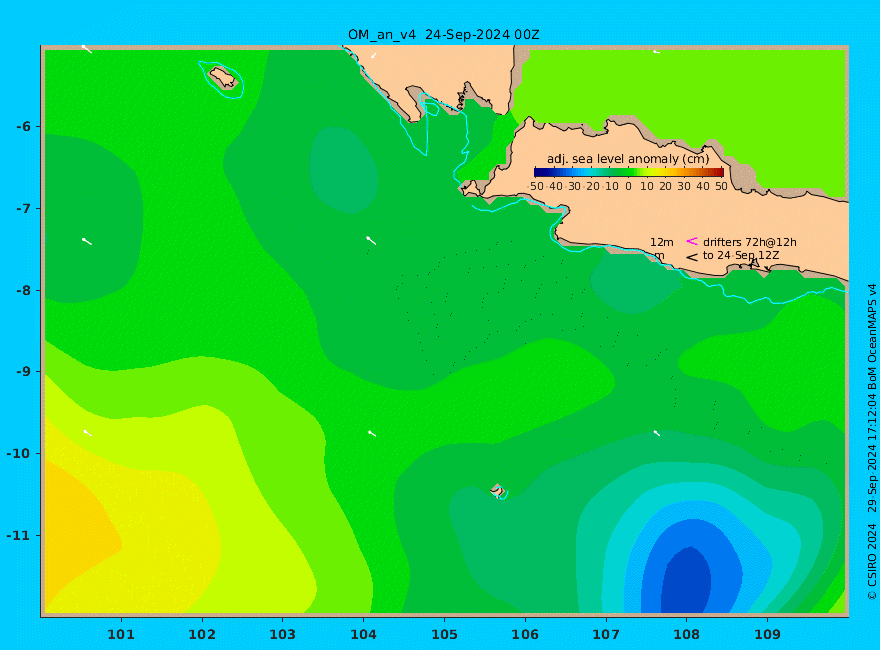Click the "adj. sea level anomaly (cm)" label
The image size is (880, 650).
pyautogui.click(x=628, y=159)
